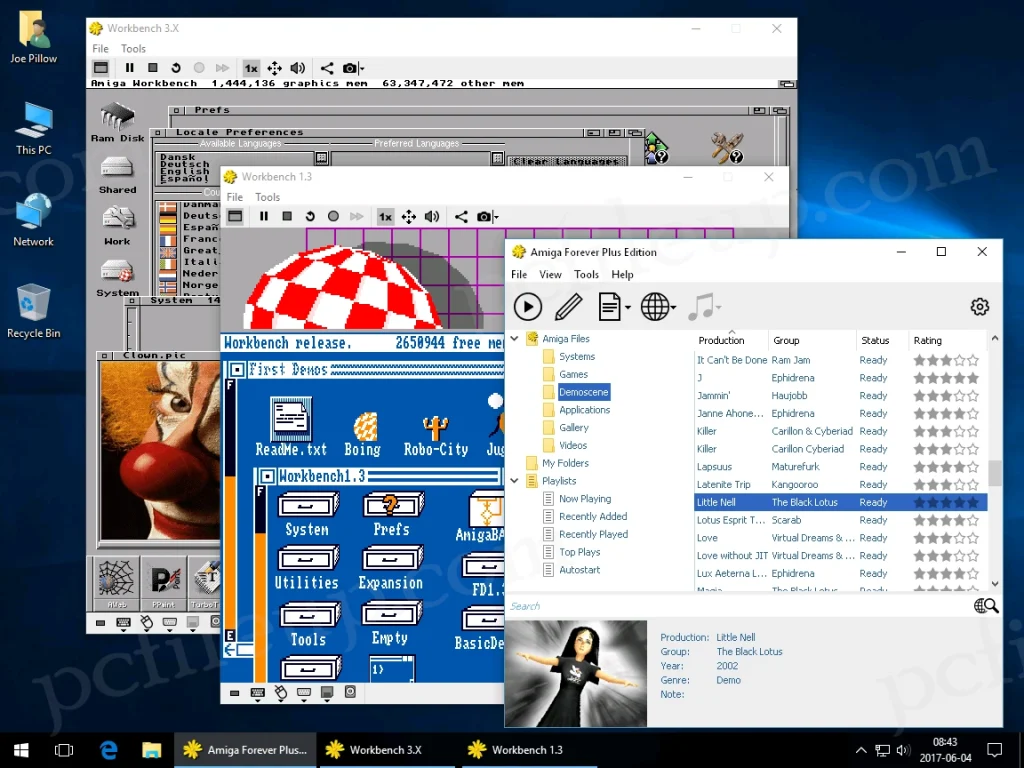The width and height of the screenshot is (1024, 768).
Task: Pause emulation in Workbench 3.X toolbar
Action: (x=131, y=68)
